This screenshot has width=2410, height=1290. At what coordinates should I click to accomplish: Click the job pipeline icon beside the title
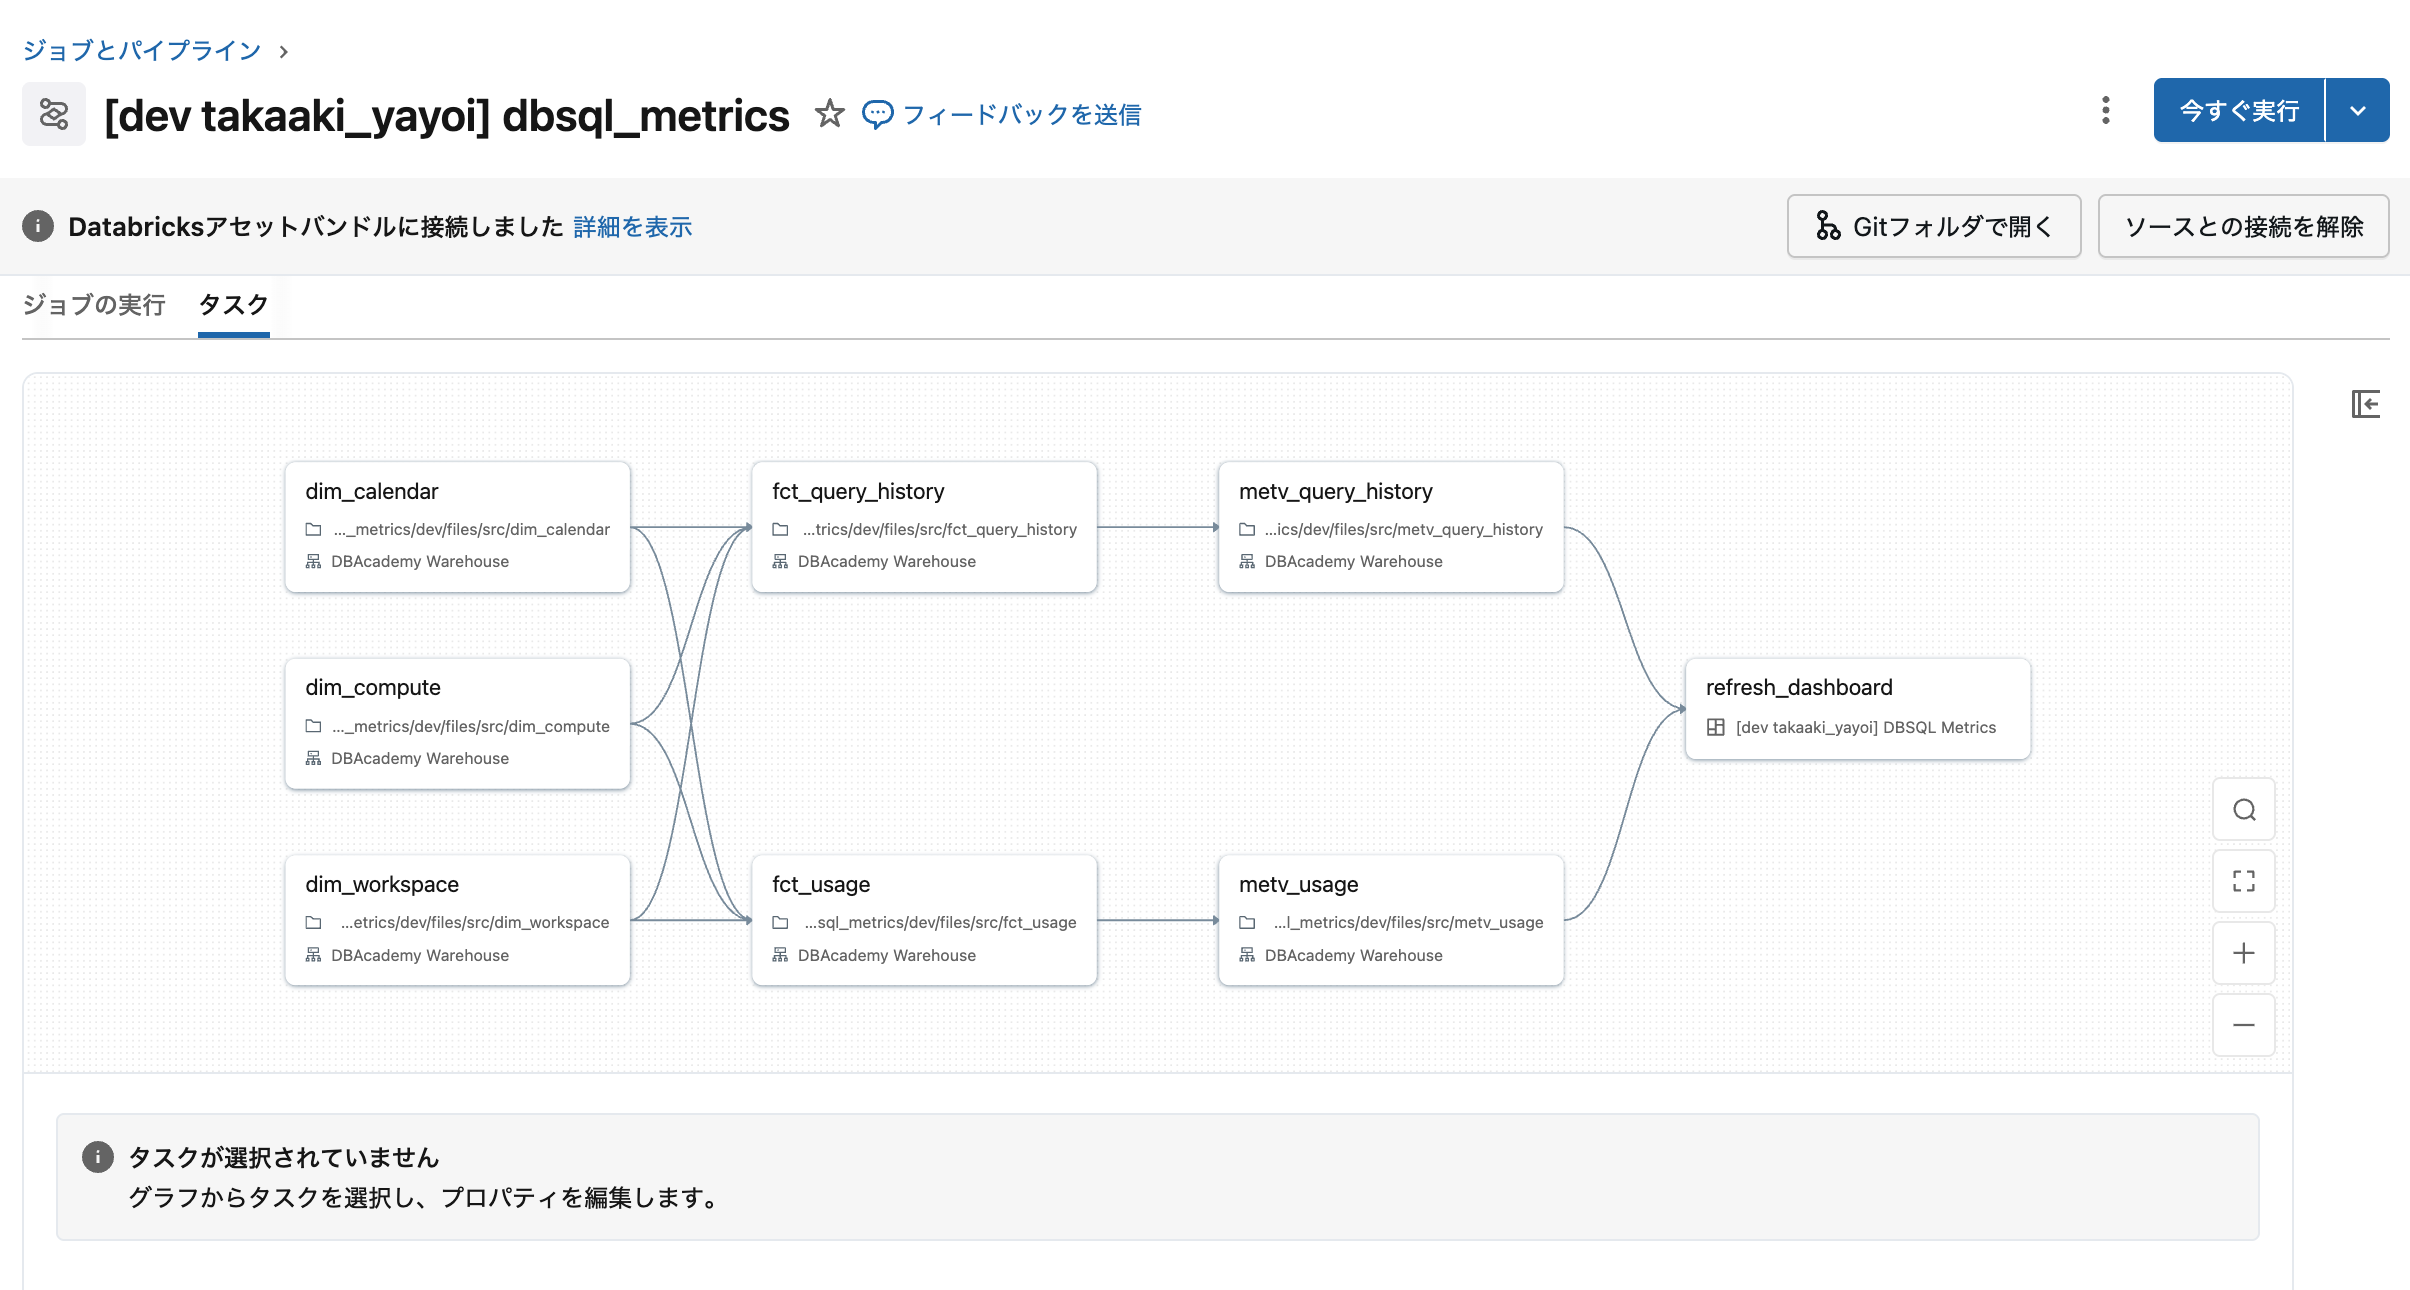coord(54,114)
